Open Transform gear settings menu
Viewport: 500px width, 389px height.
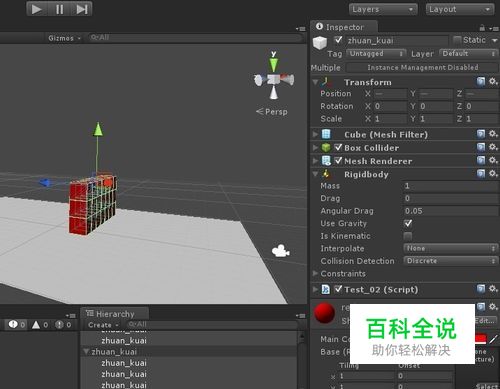click(493, 81)
